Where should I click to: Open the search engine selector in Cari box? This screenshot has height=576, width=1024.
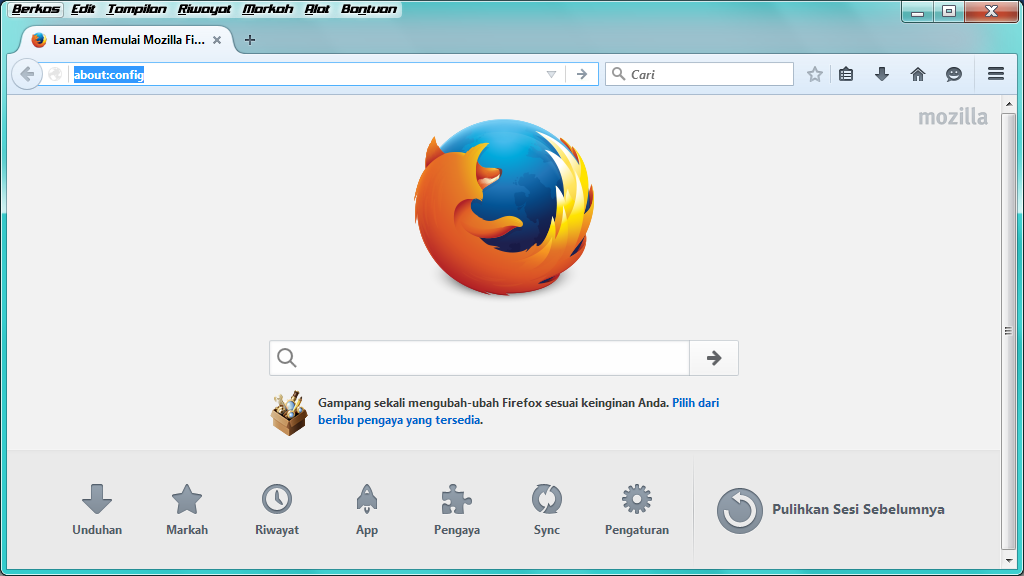click(620, 73)
